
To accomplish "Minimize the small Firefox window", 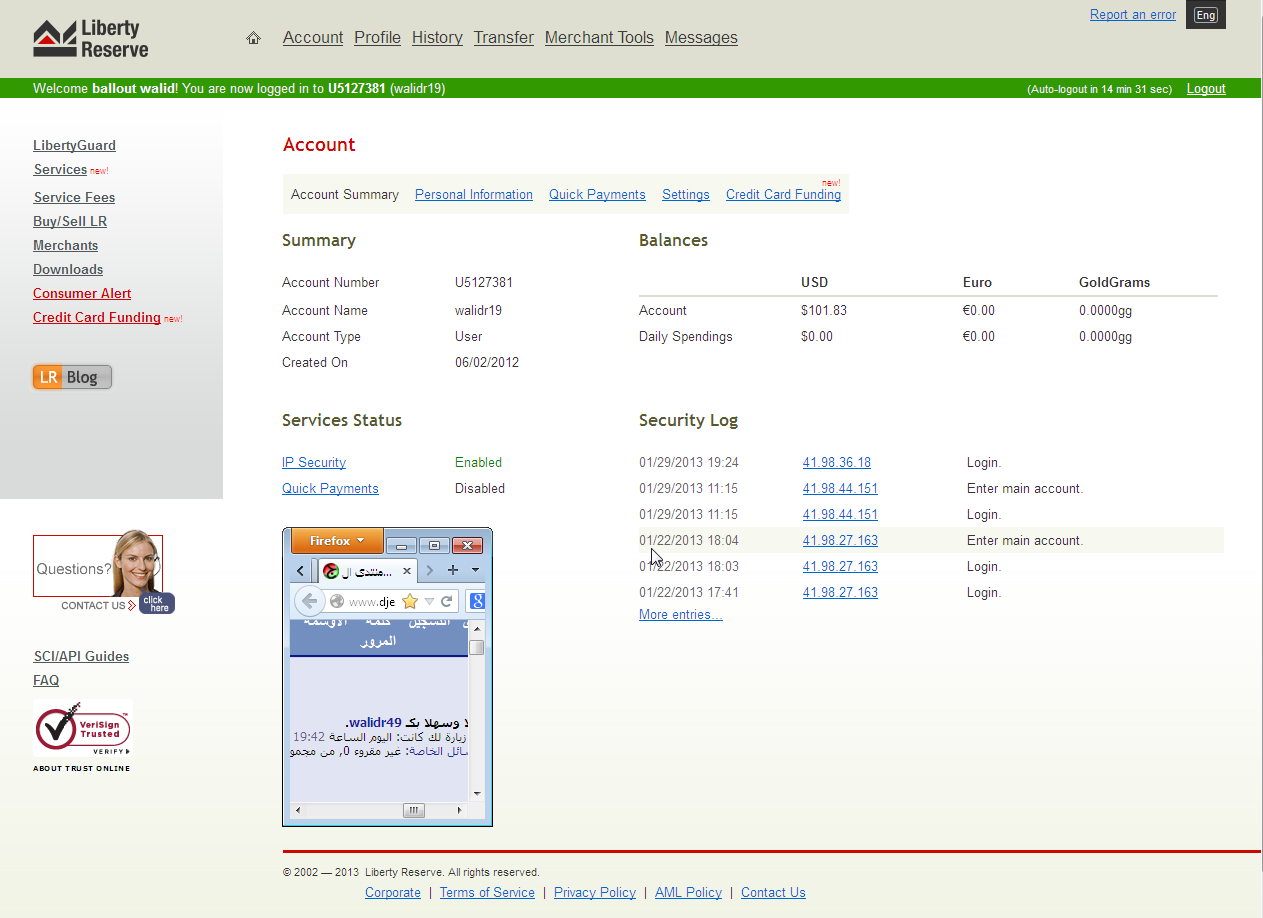I will click(401, 545).
